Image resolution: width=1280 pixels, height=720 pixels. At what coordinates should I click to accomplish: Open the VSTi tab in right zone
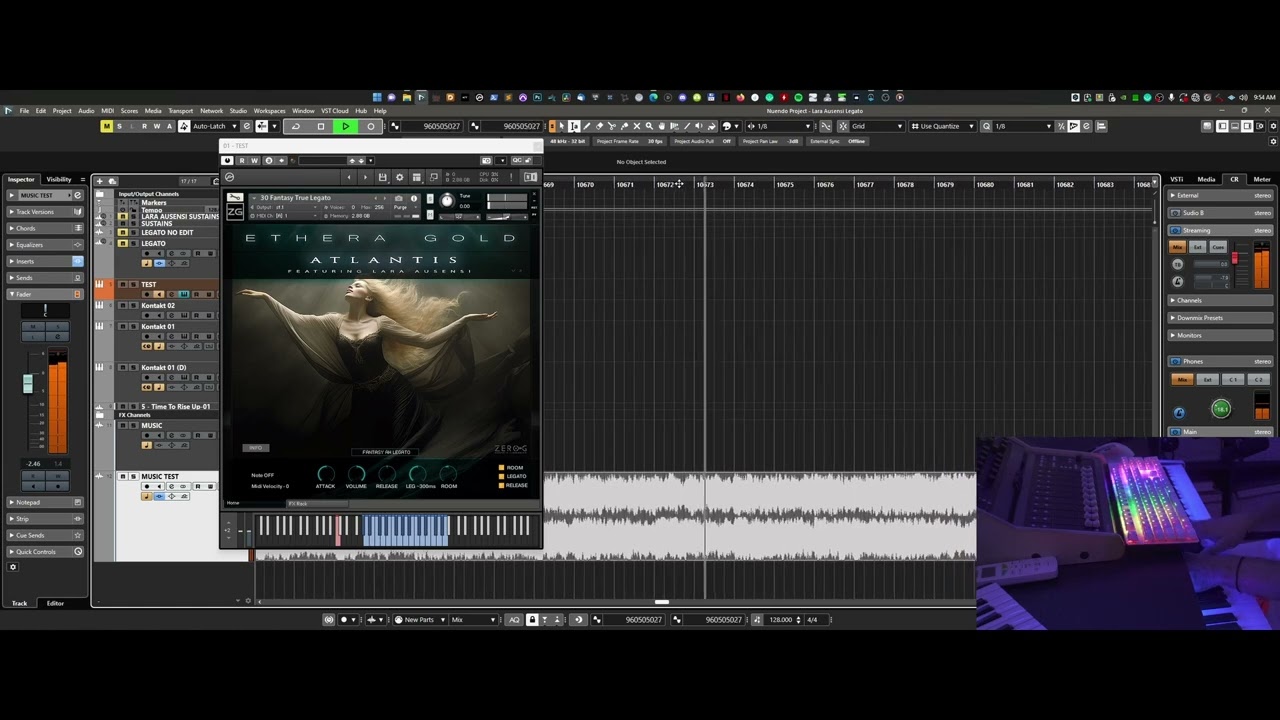[x=1177, y=179]
